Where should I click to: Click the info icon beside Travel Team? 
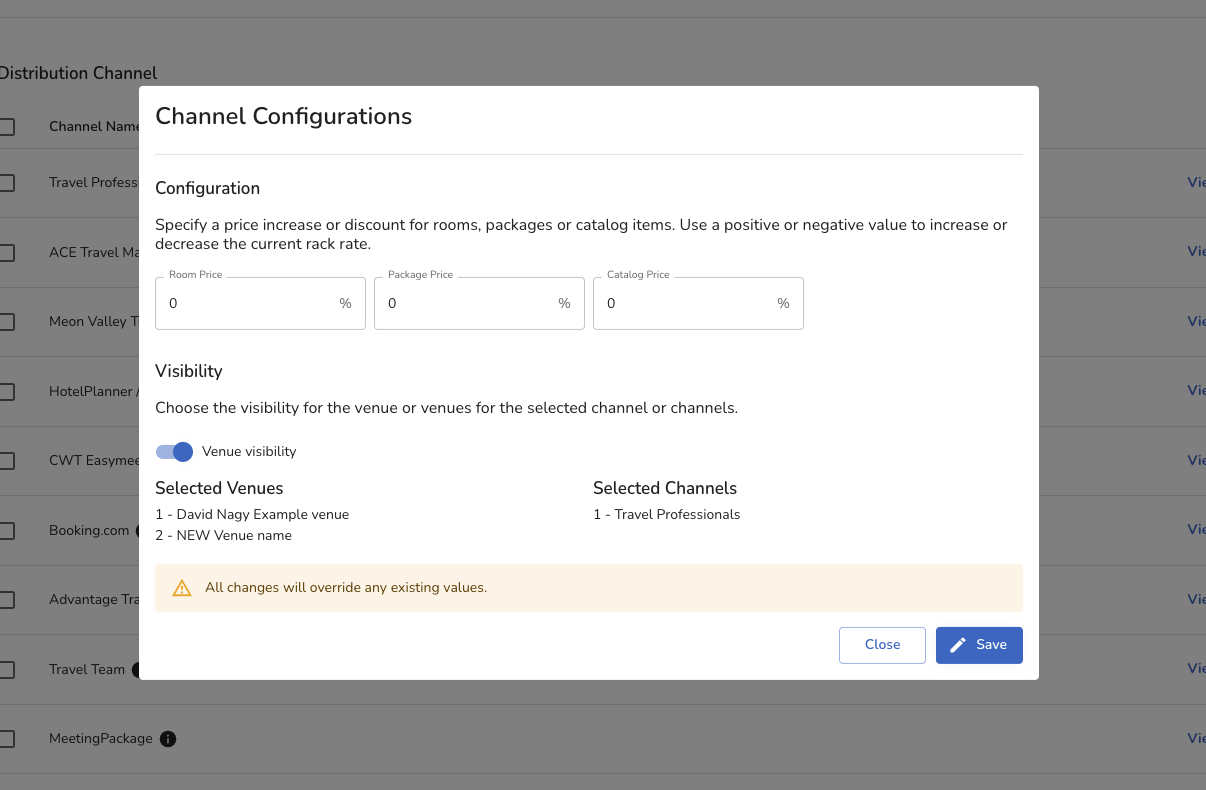[135, 669]
